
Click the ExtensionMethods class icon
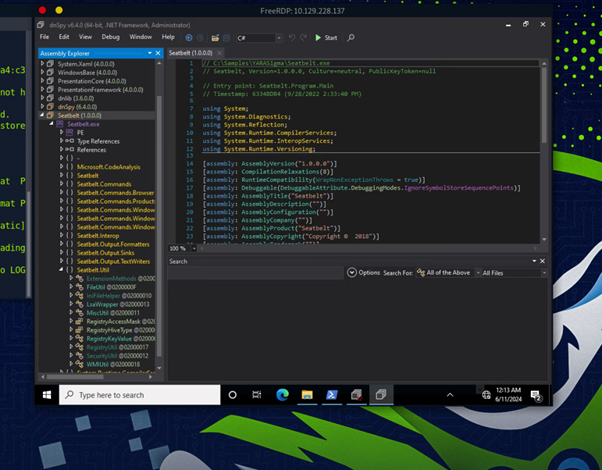(x=79, y=278)
